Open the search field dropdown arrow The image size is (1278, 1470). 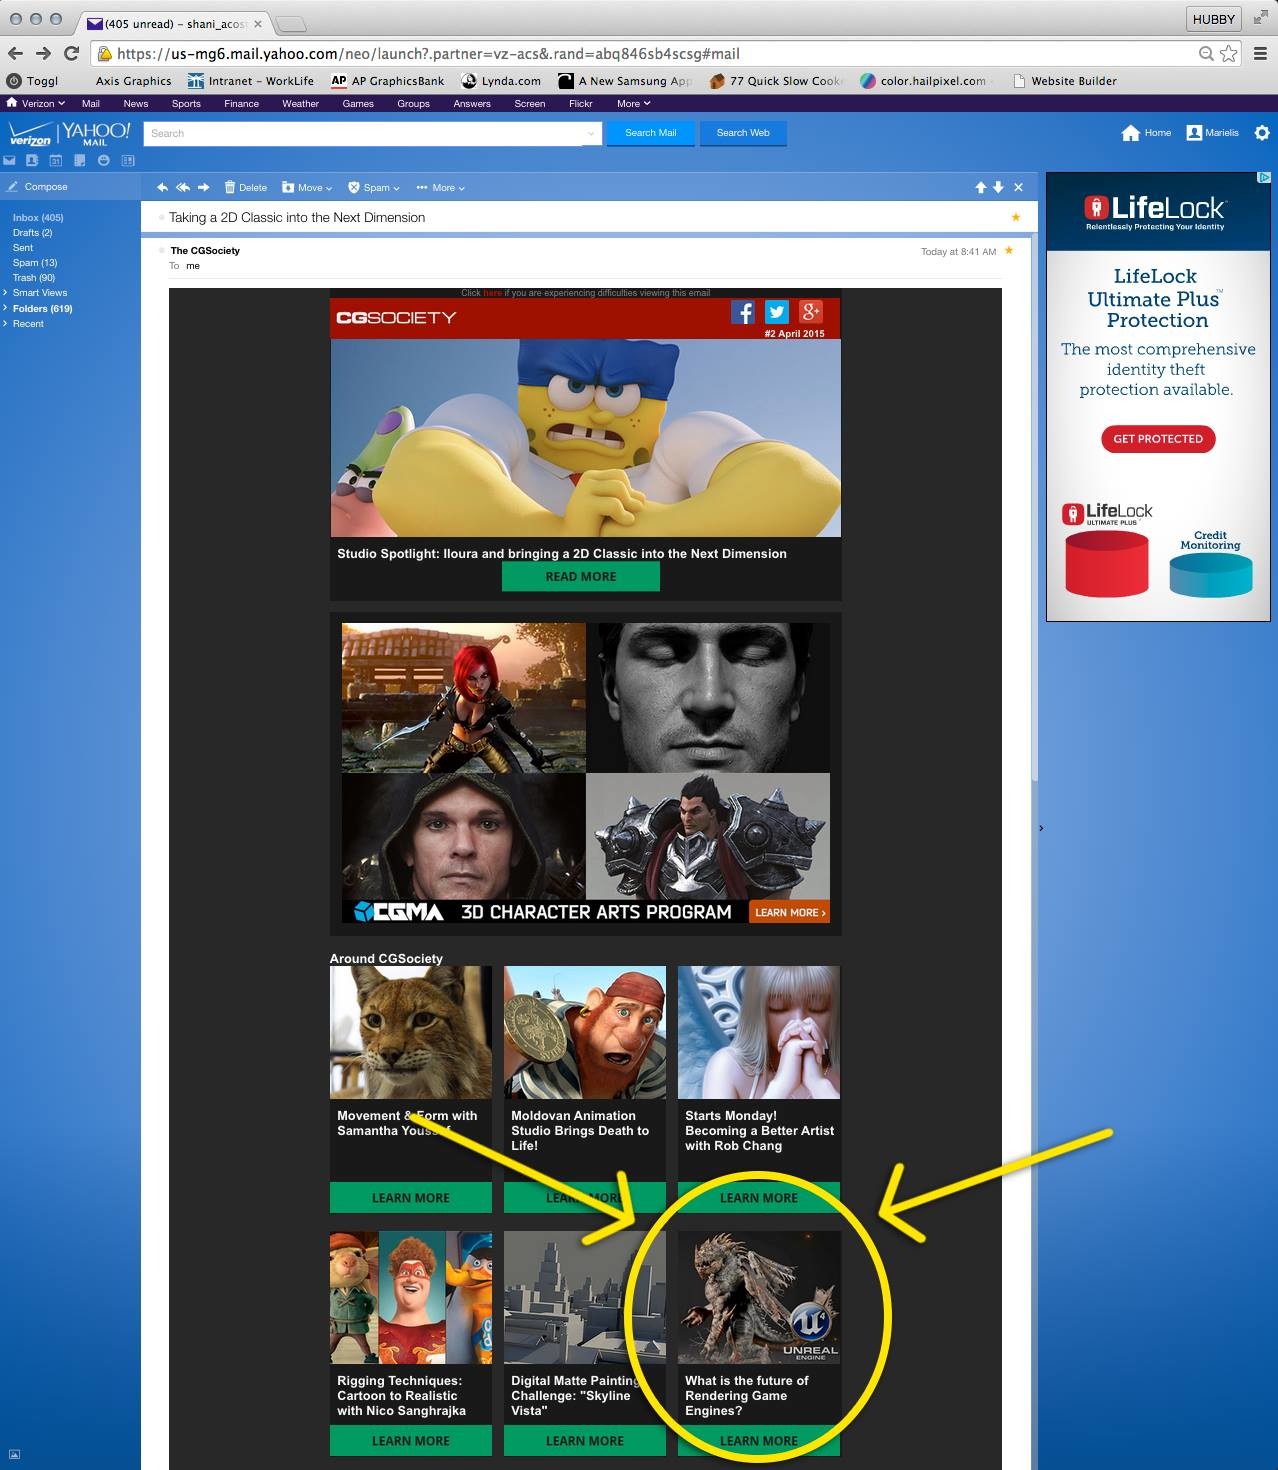click(592, 133)
